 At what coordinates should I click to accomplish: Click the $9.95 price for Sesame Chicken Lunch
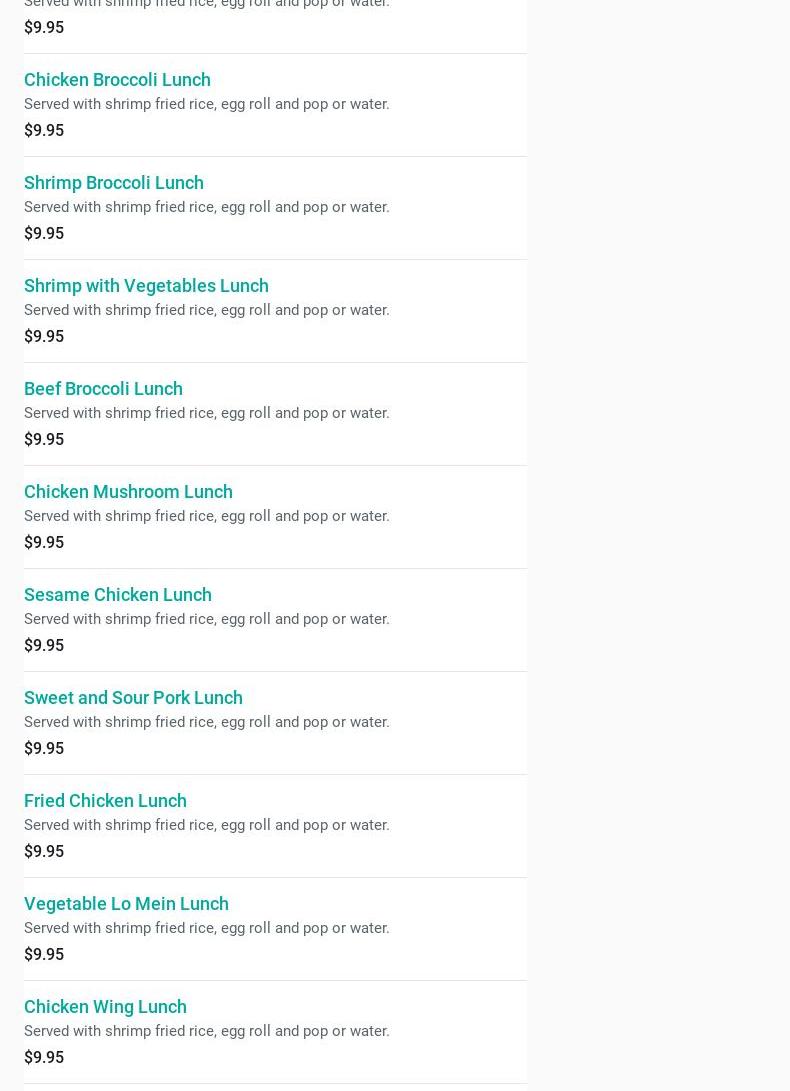(x=44, y=646)
